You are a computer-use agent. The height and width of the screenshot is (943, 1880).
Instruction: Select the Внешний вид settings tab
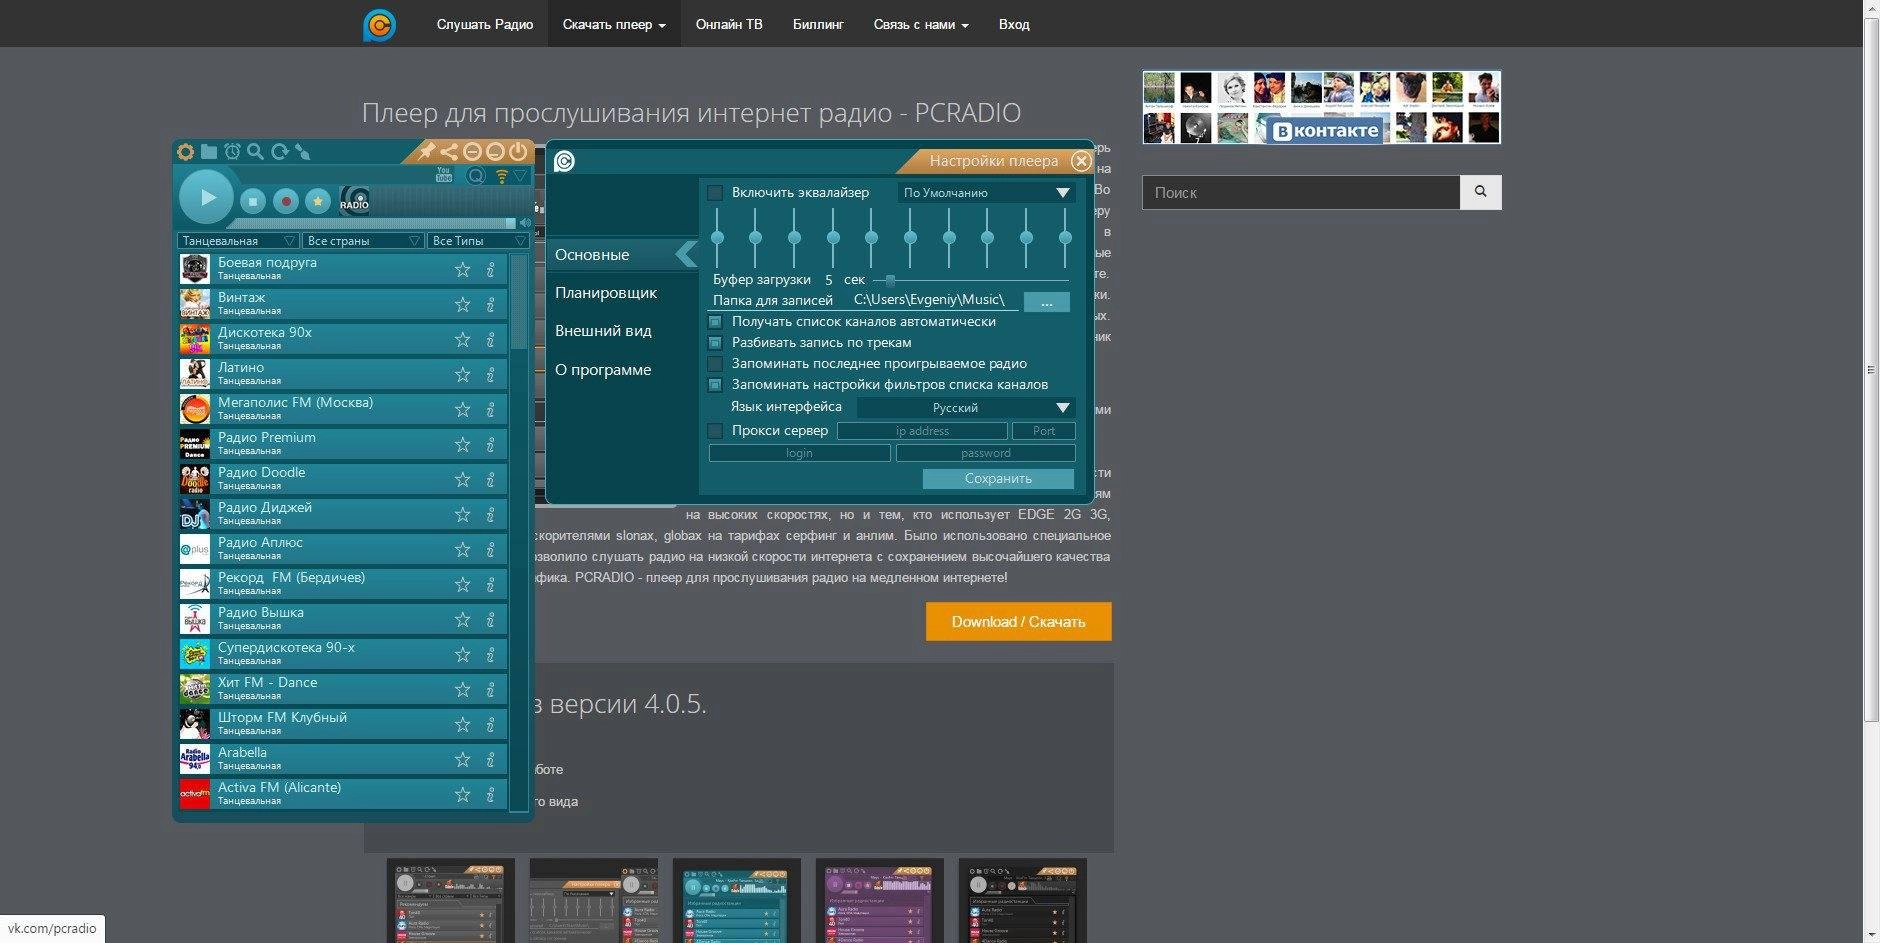coord(603,331)
